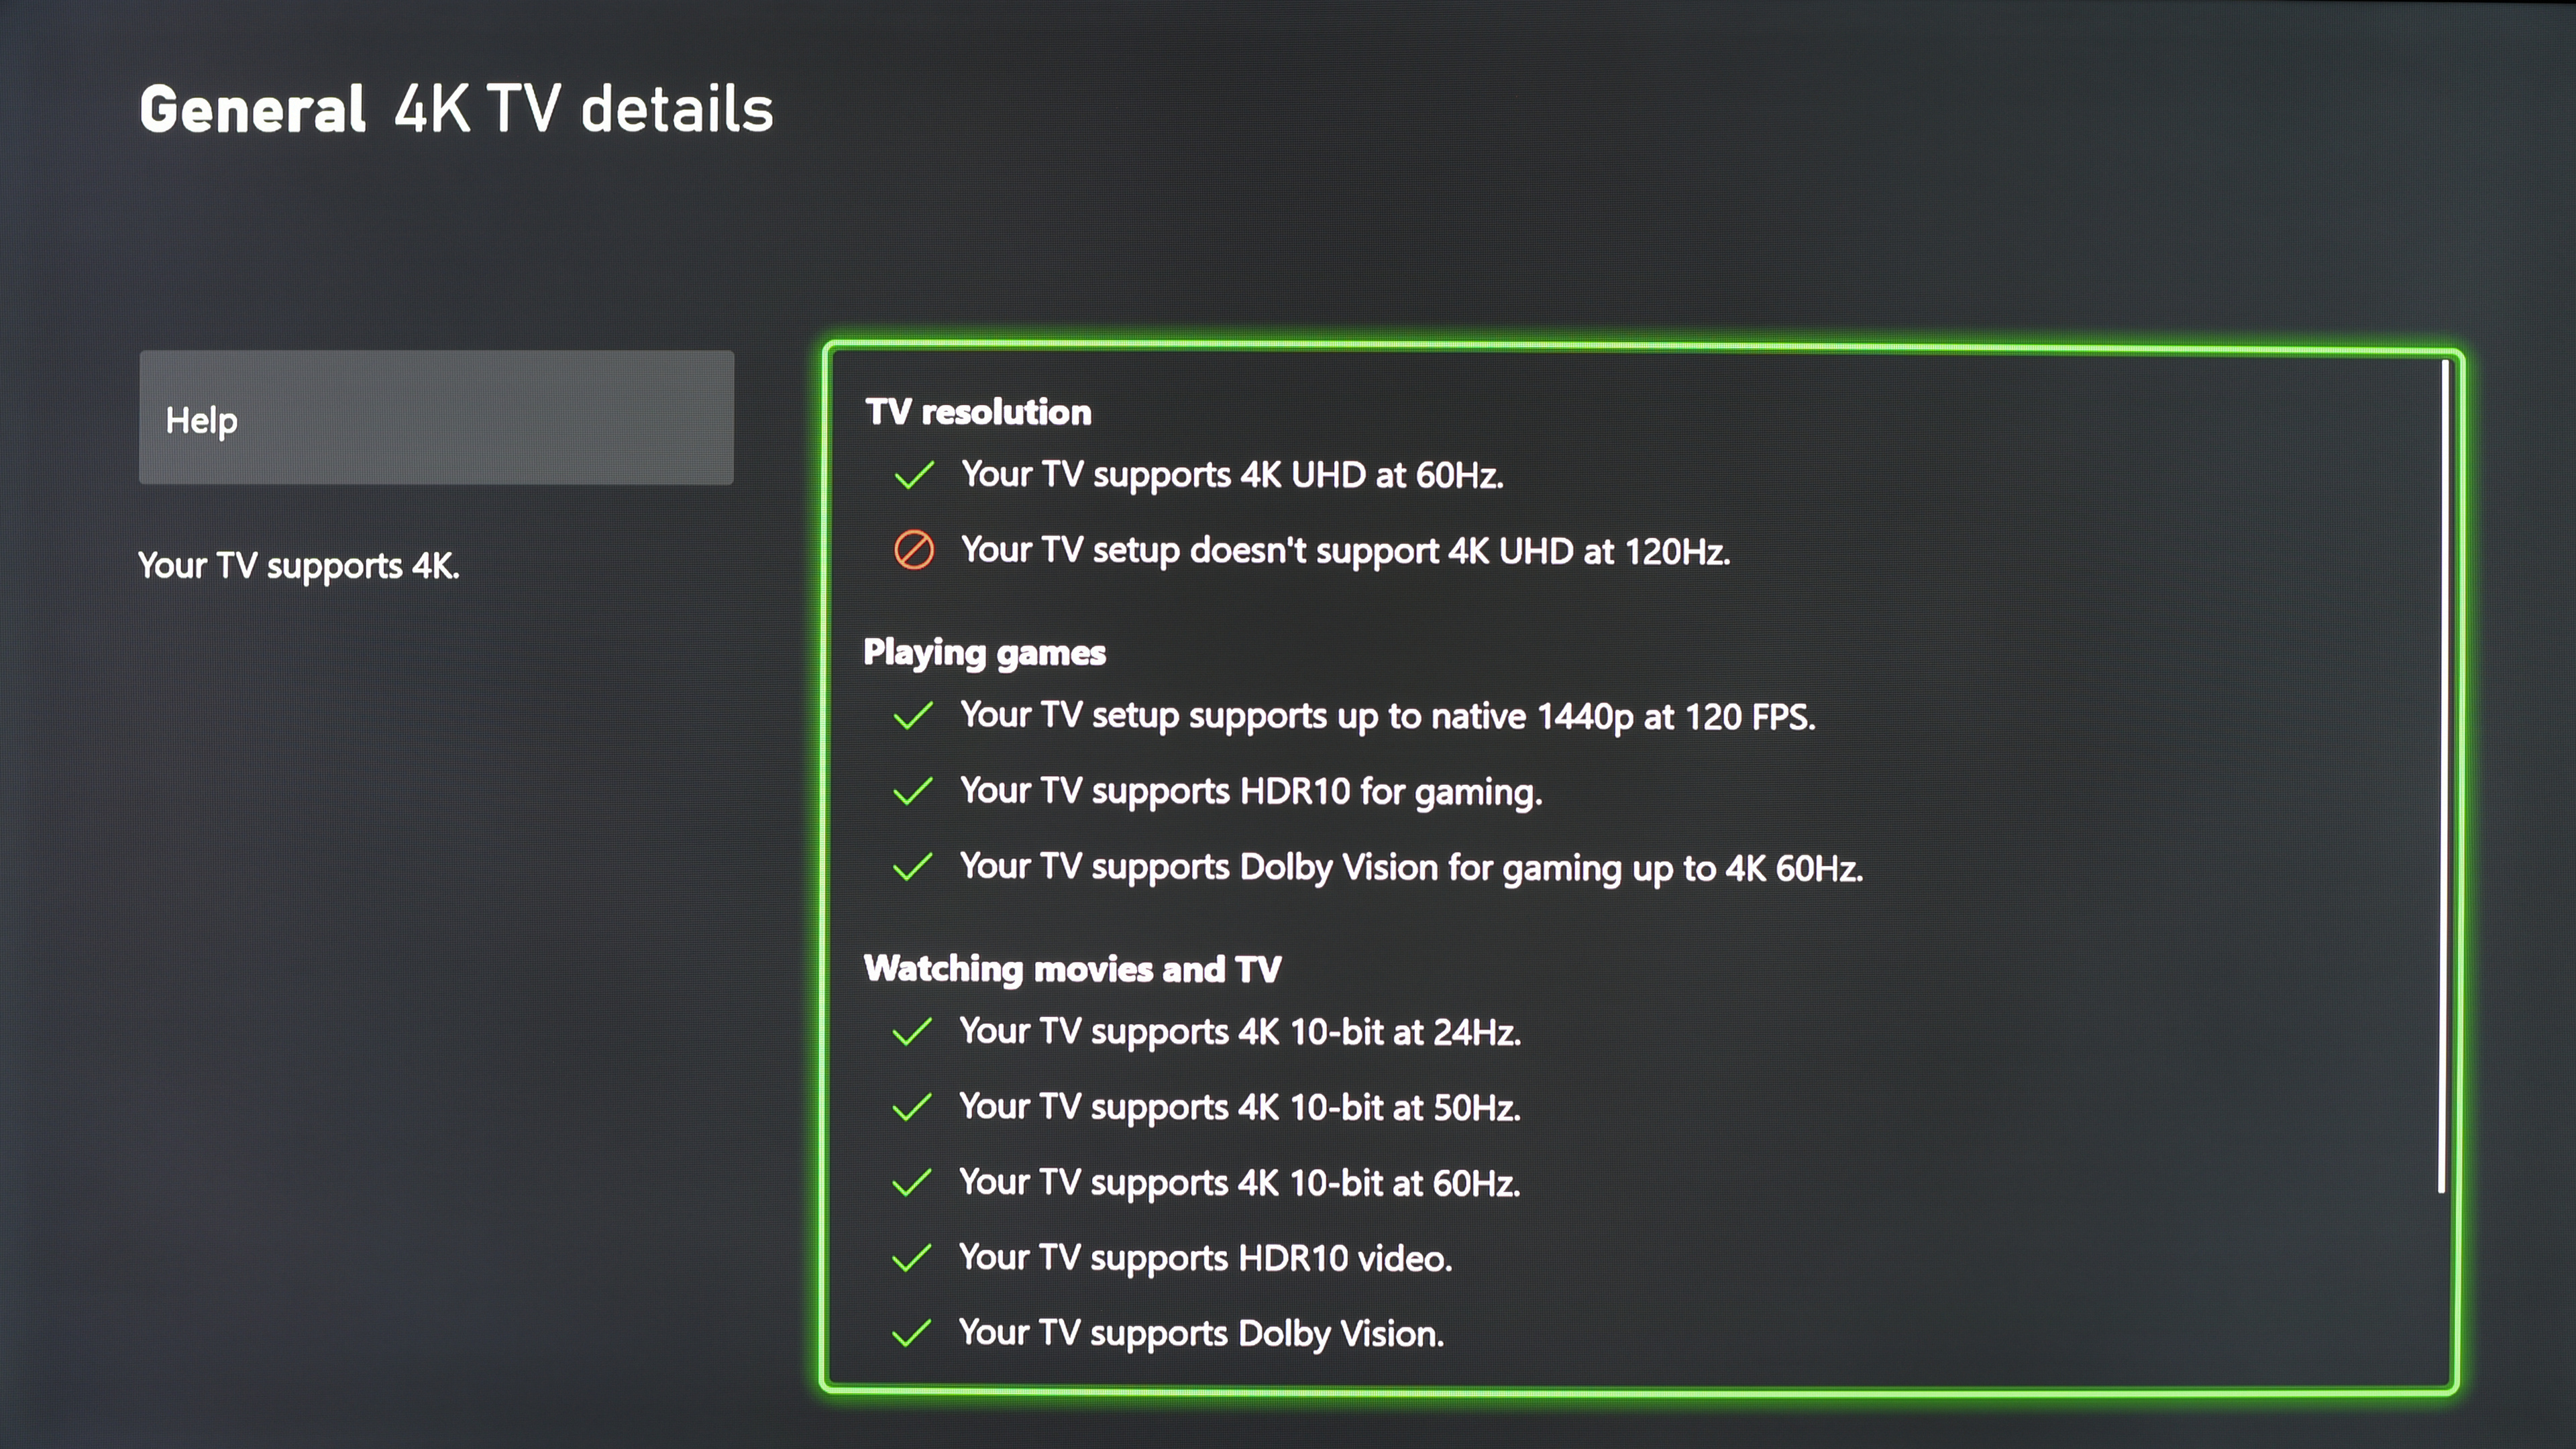Click the text 'Your TV supports Dolby Vision.'
This screenshot has height=1449, width=2576.
1201,1334
